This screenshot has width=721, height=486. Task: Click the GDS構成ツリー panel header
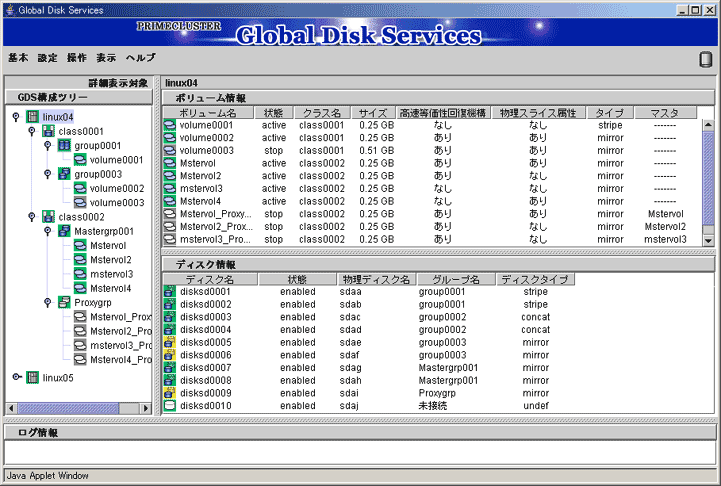pyautogui.click(x=79, y=97)
